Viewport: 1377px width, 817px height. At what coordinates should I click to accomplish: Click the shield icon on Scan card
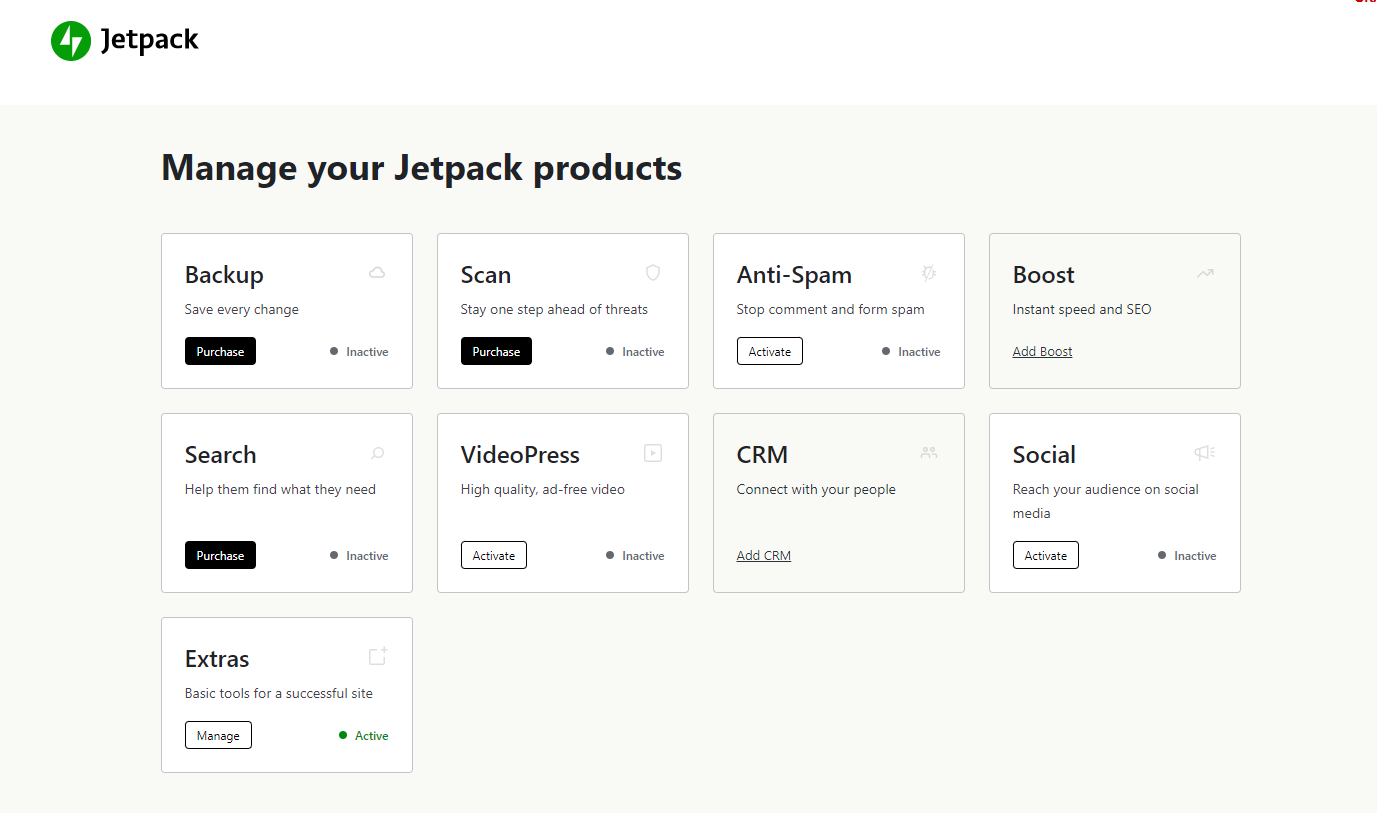[x=653, y=272]
